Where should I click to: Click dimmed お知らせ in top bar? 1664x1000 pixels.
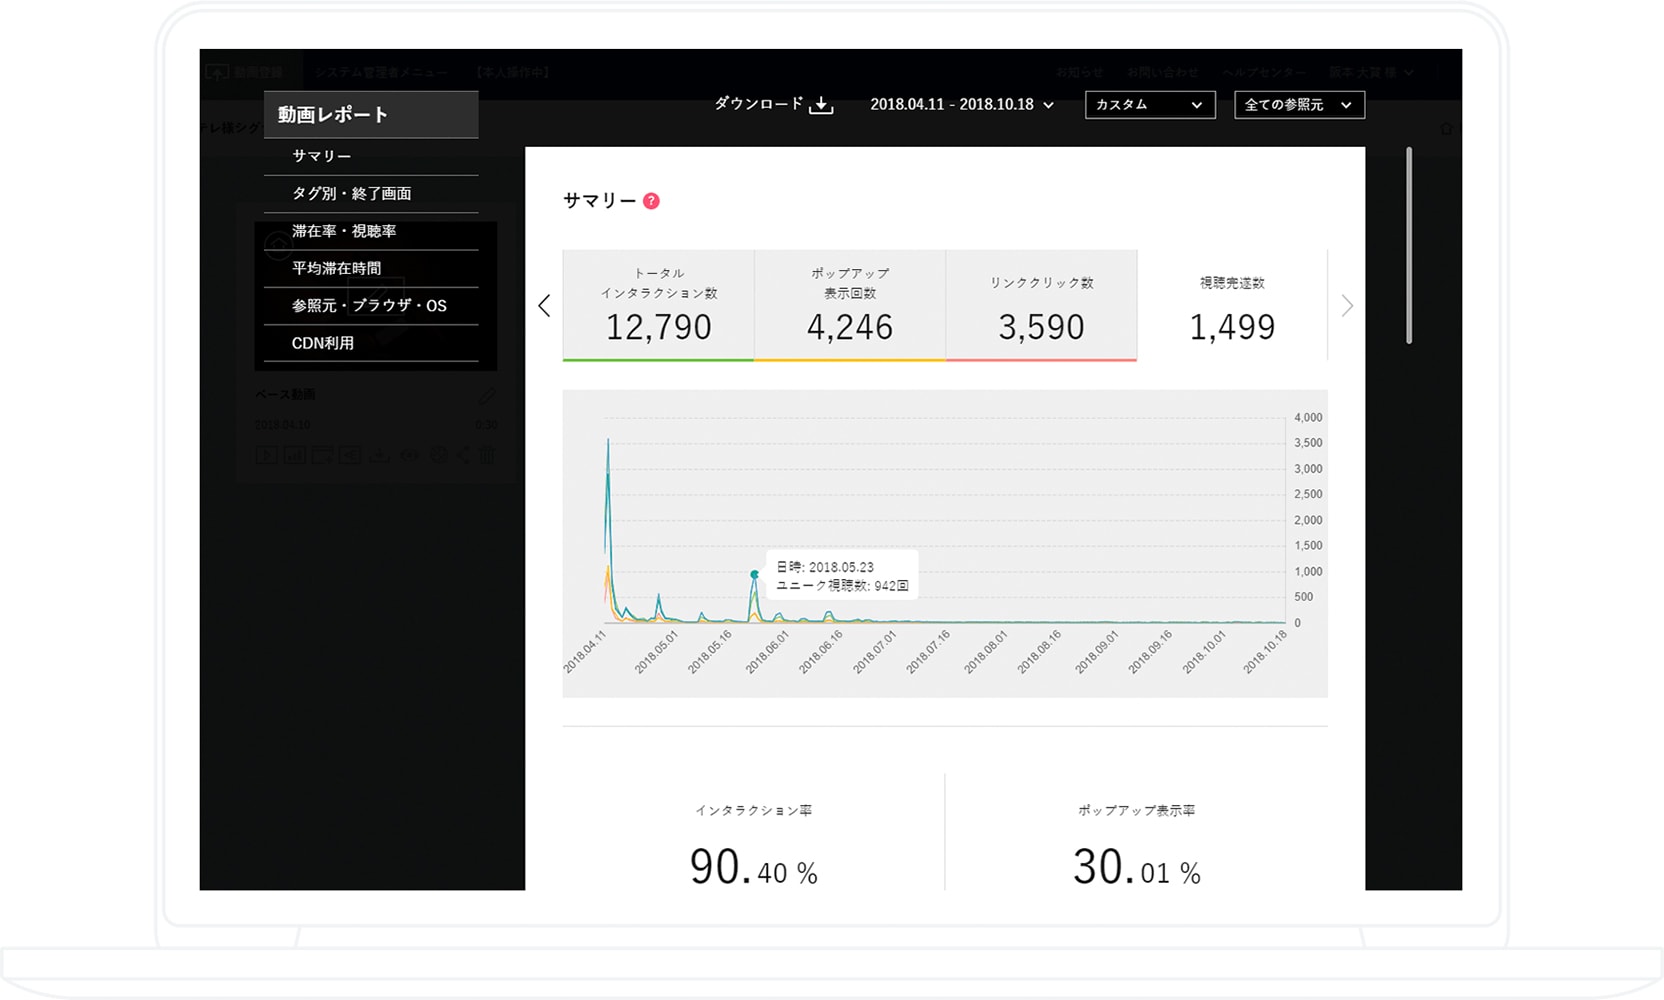pos(1080,73)
